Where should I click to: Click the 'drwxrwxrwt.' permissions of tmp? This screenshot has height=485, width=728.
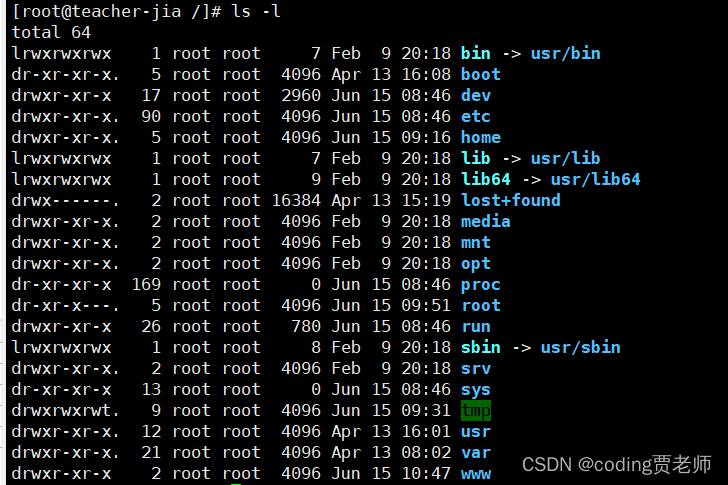(x=65, y=411)
